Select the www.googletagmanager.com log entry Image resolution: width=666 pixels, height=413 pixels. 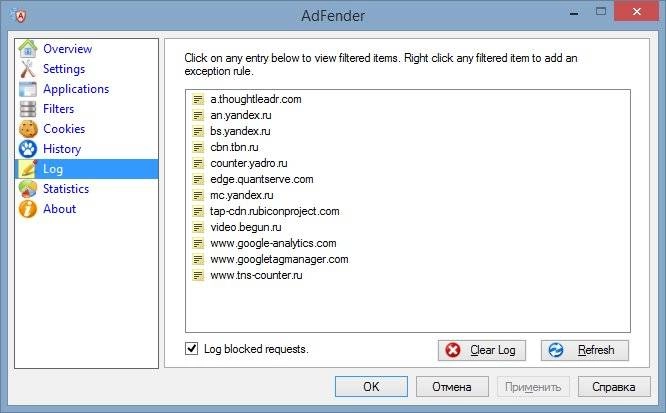[x=279, y=259]
